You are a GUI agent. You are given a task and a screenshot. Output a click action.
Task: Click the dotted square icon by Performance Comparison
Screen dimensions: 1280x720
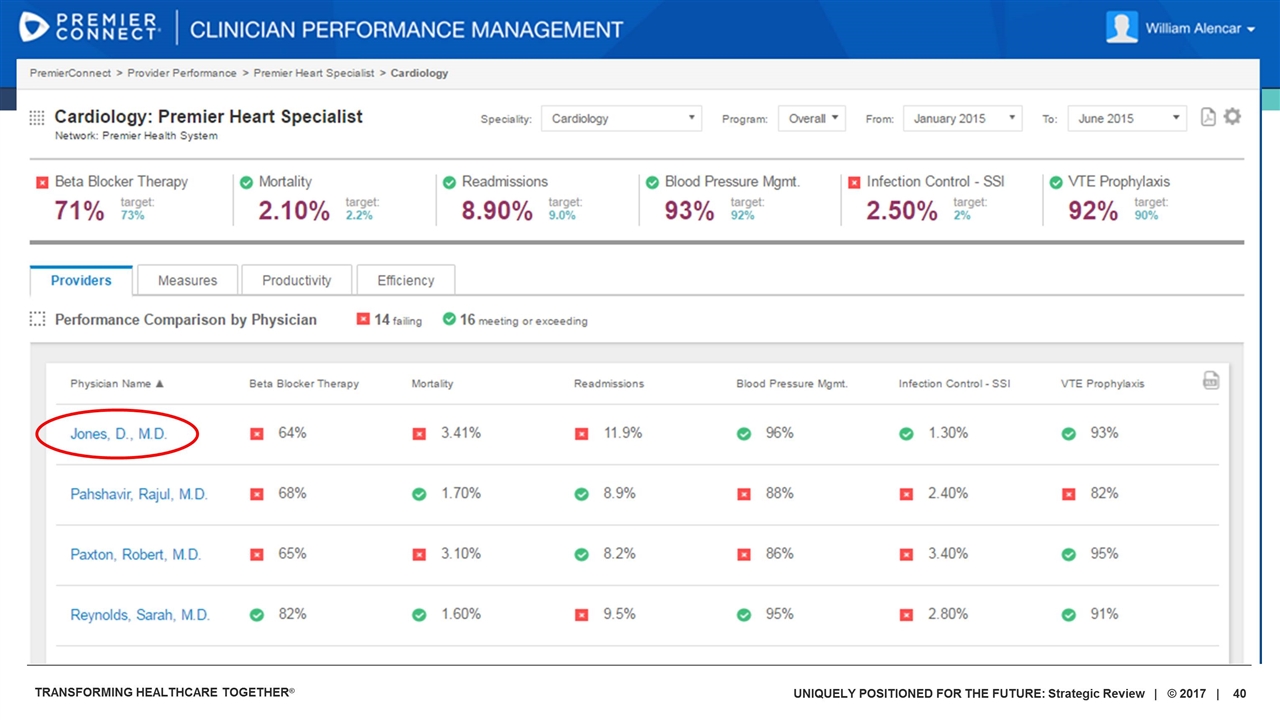point(37,320)
